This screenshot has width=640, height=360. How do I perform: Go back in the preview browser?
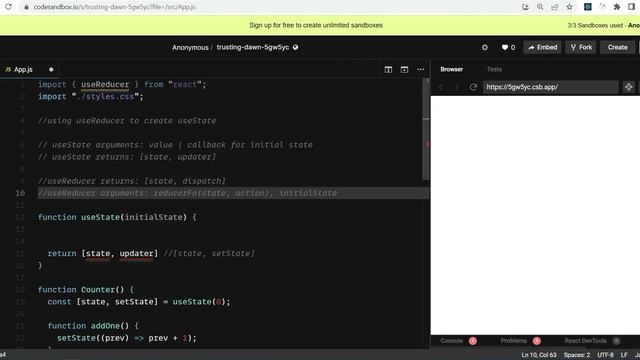point(441,87)
